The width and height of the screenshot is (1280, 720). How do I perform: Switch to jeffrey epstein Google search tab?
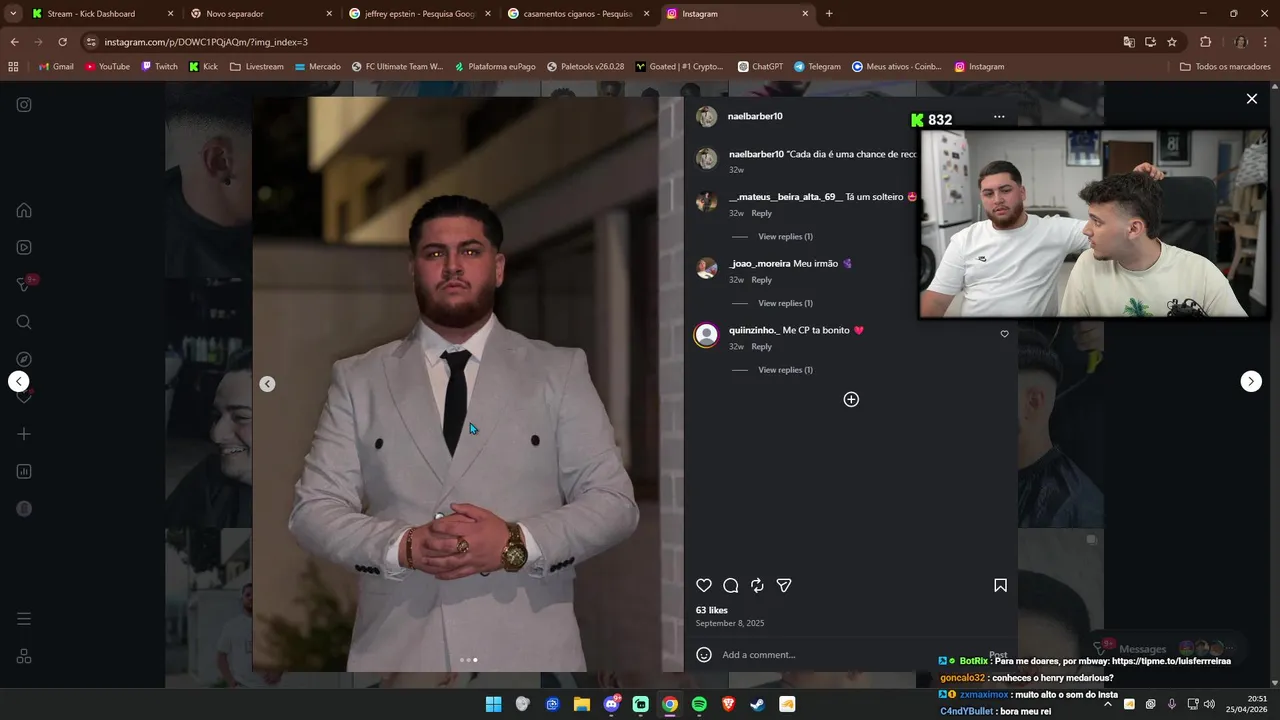click(x=420, y=14)
